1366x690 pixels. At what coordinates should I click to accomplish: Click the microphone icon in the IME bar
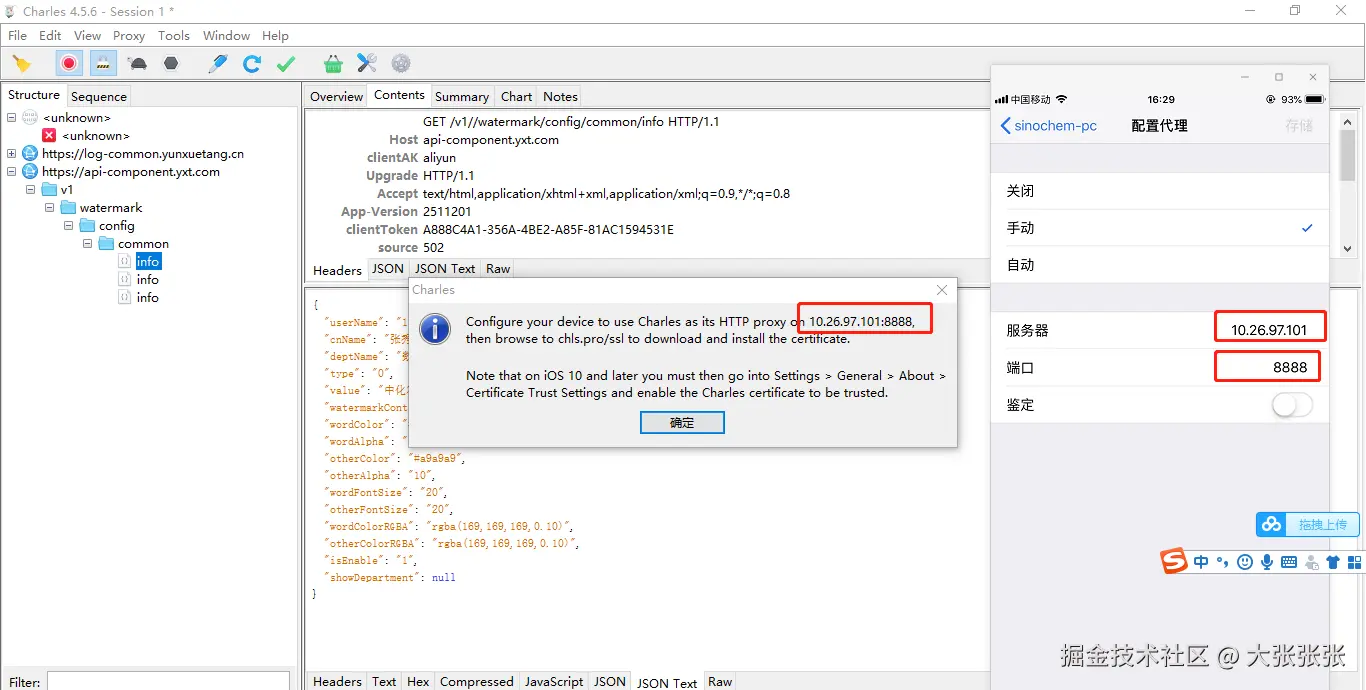tap(1267, 562)
